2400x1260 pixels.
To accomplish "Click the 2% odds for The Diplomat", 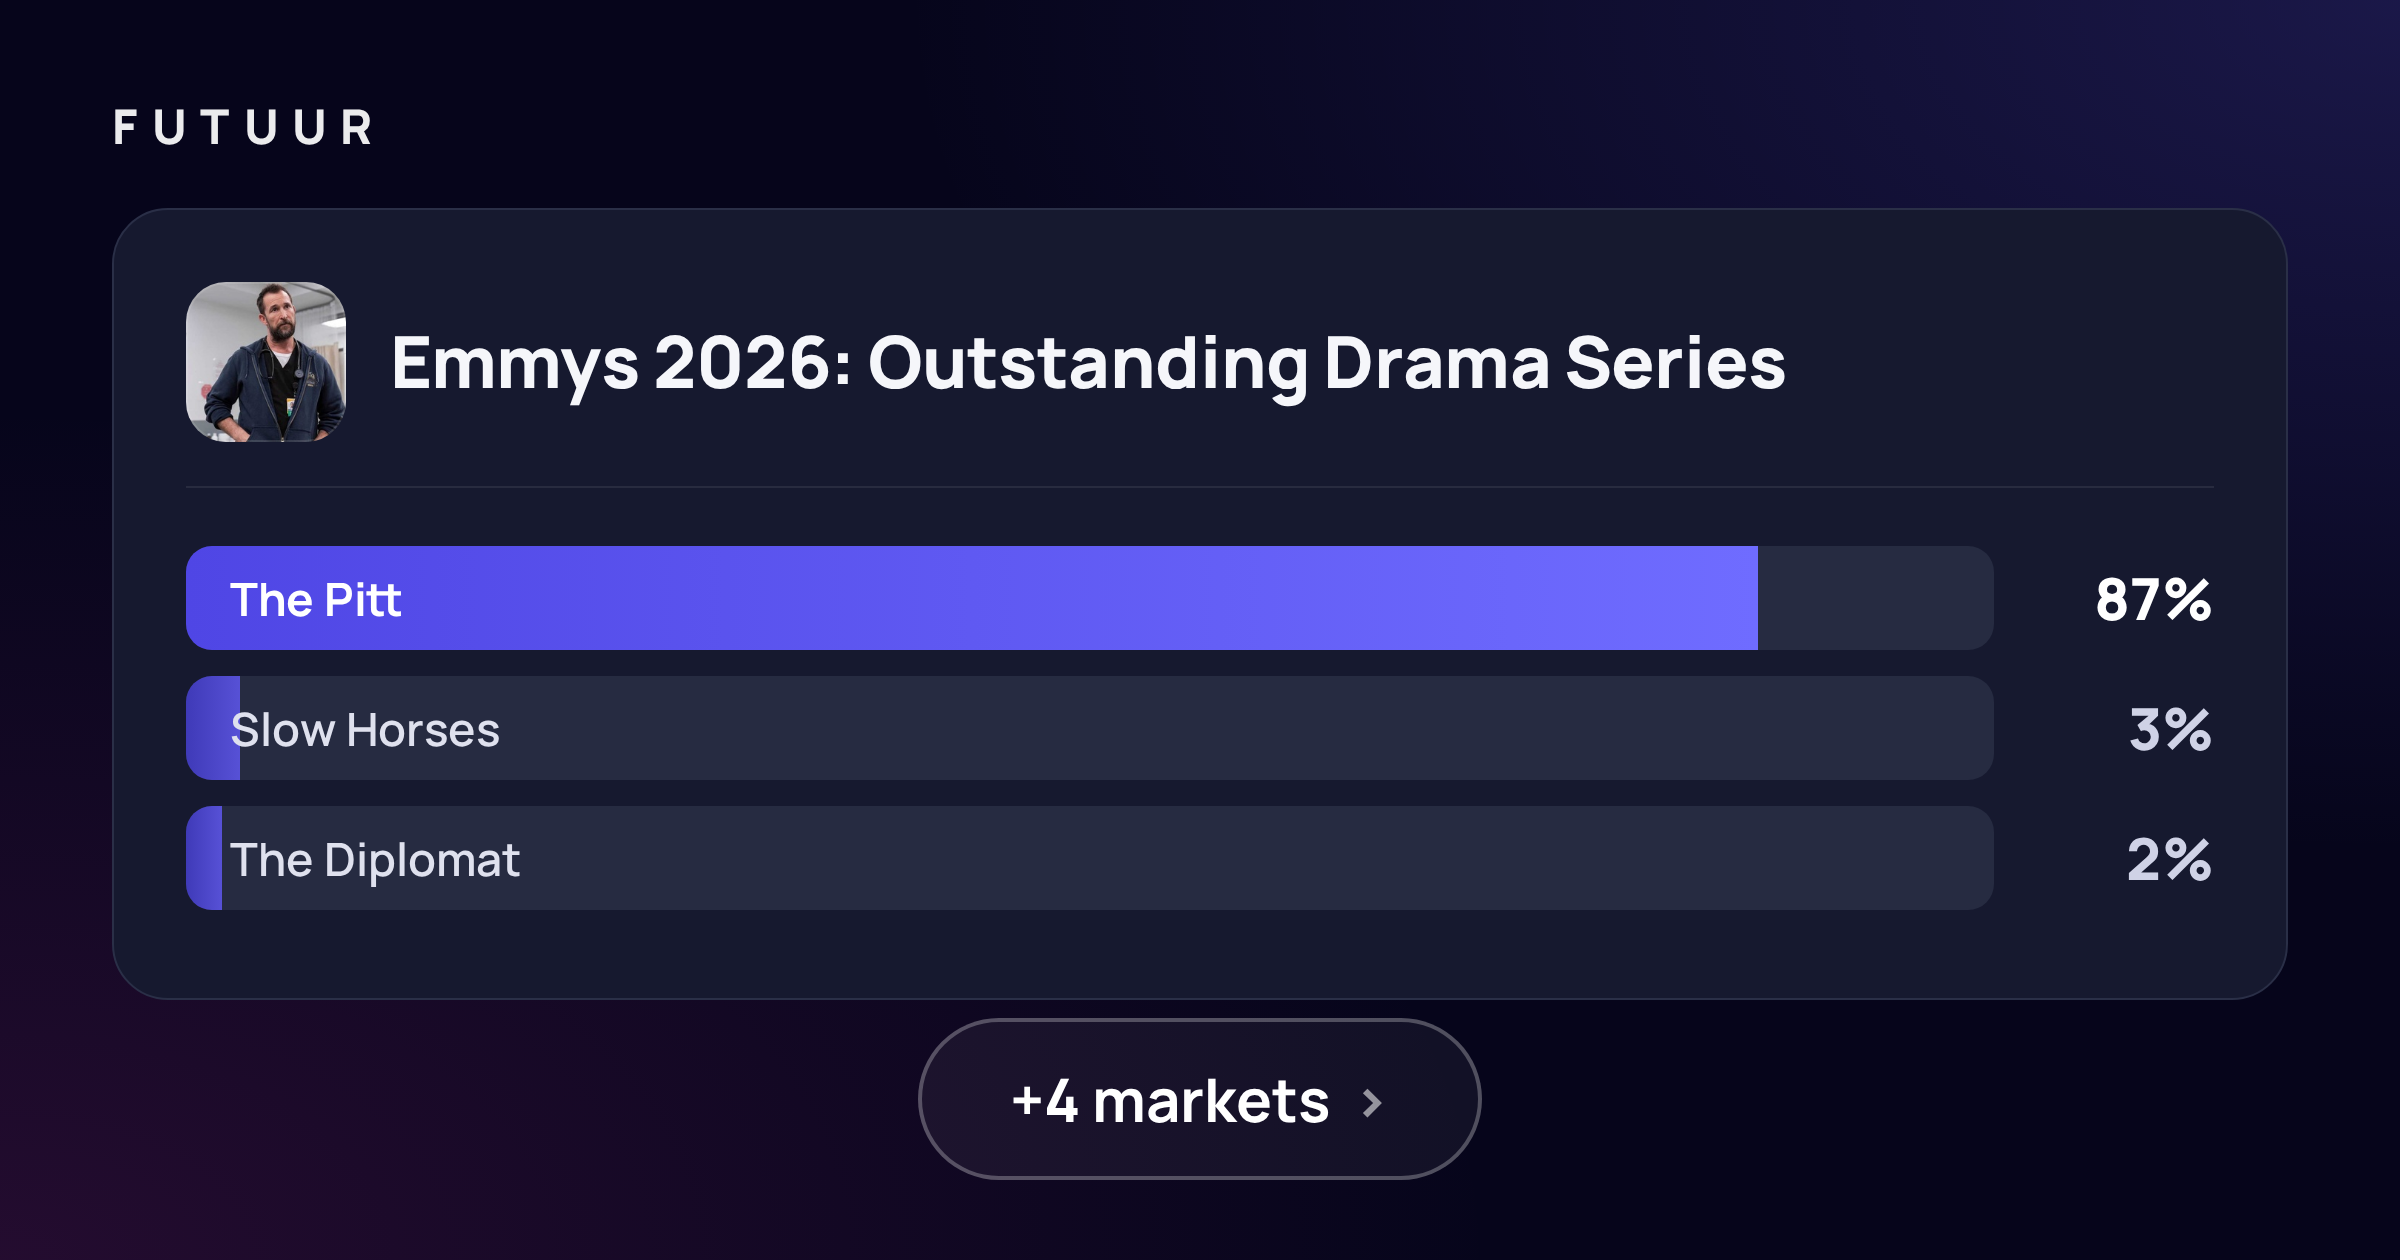I will point(2169,860).
